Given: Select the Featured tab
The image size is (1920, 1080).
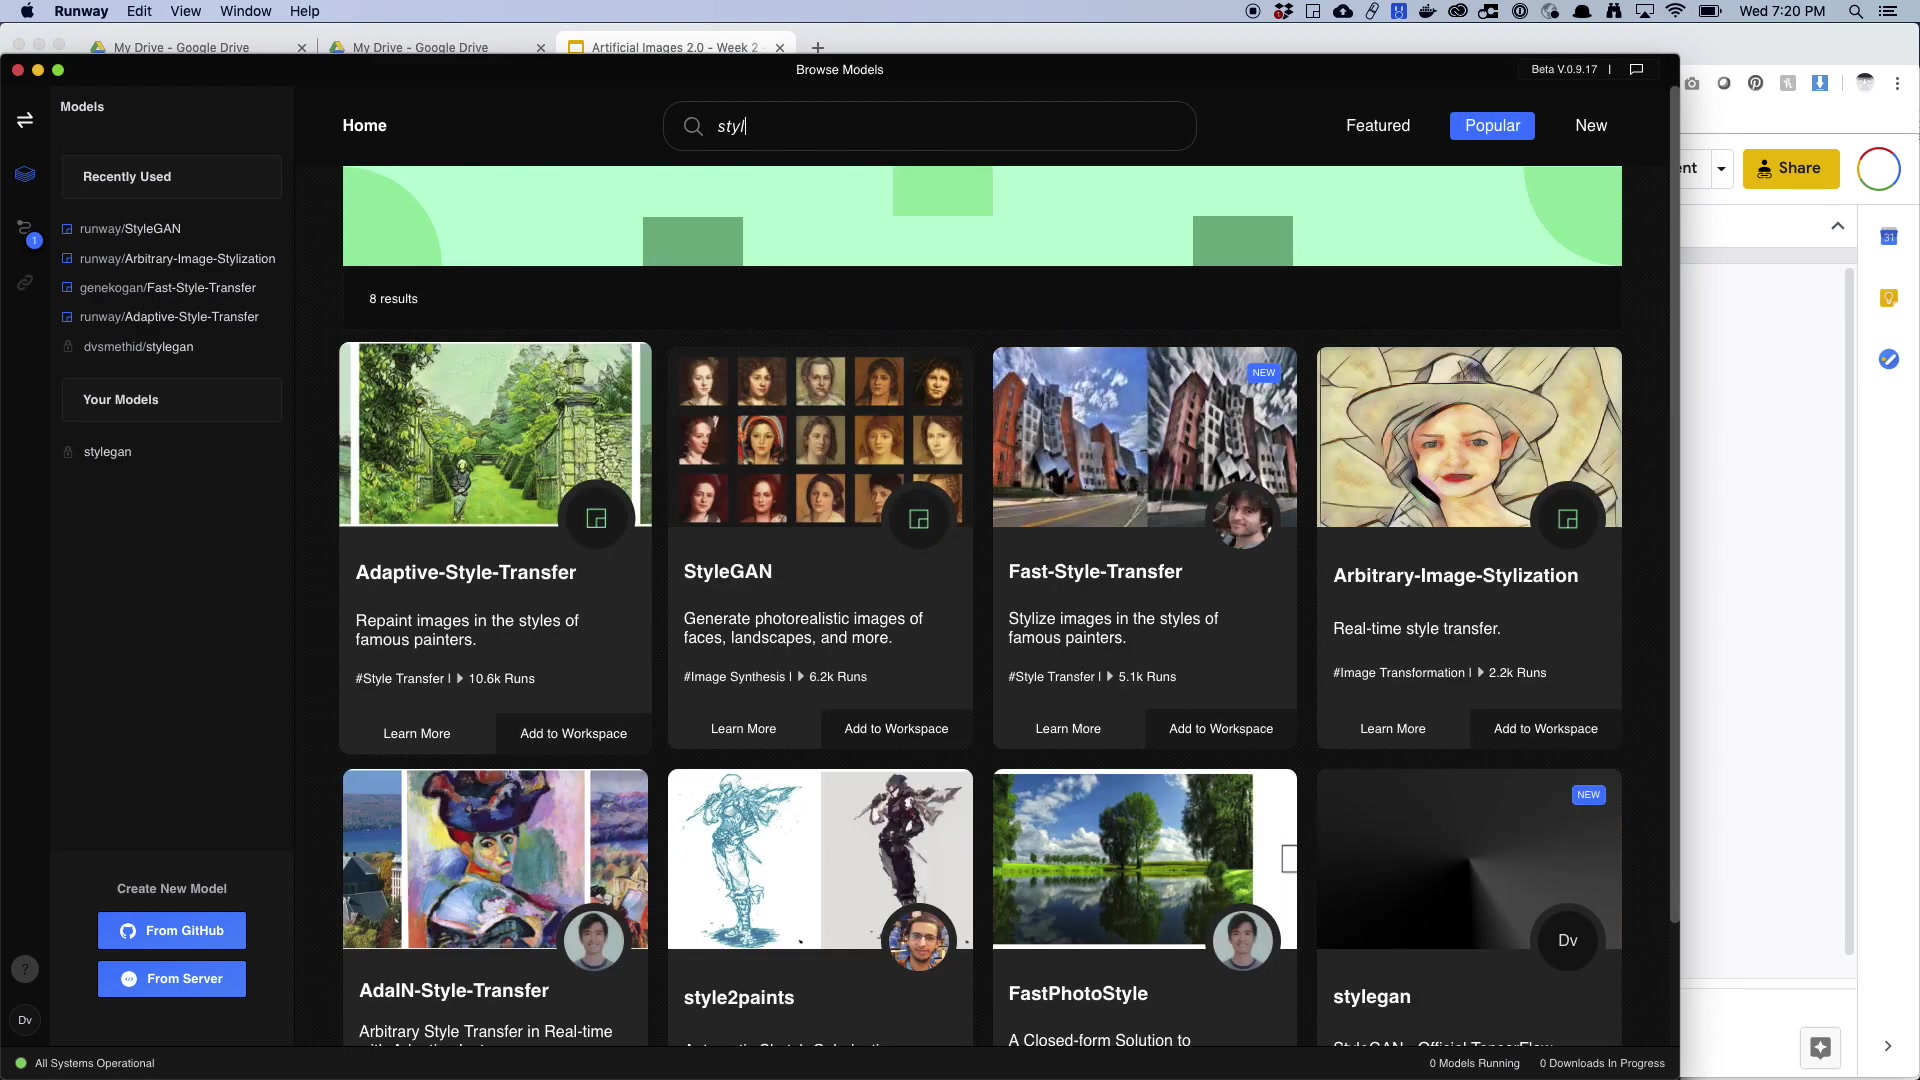Looking at the screenshot, I should click(x=1378, y=126).
